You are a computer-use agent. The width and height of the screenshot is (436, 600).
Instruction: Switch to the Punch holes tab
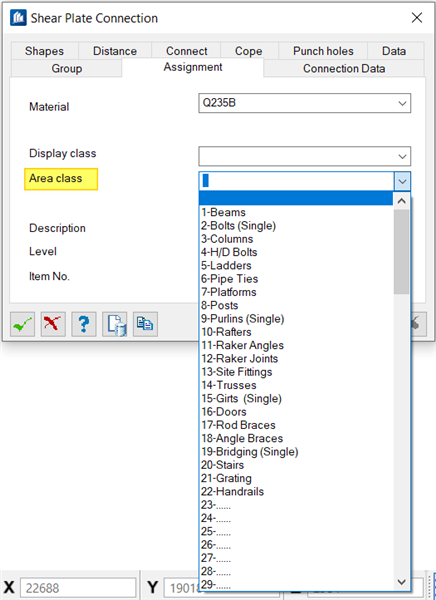323,51
